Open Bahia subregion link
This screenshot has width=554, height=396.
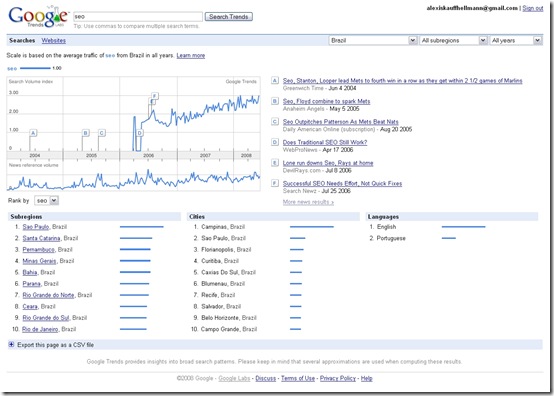30,272
